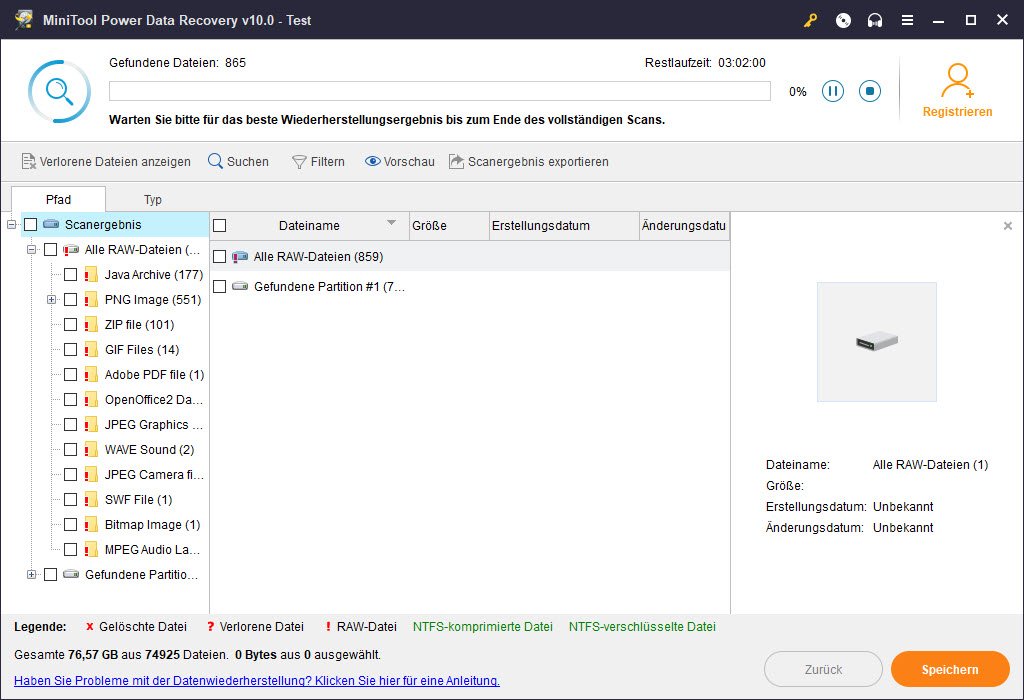Open Suchen search tool
This screenshot has height=700, width=1024.
point(238,161)
